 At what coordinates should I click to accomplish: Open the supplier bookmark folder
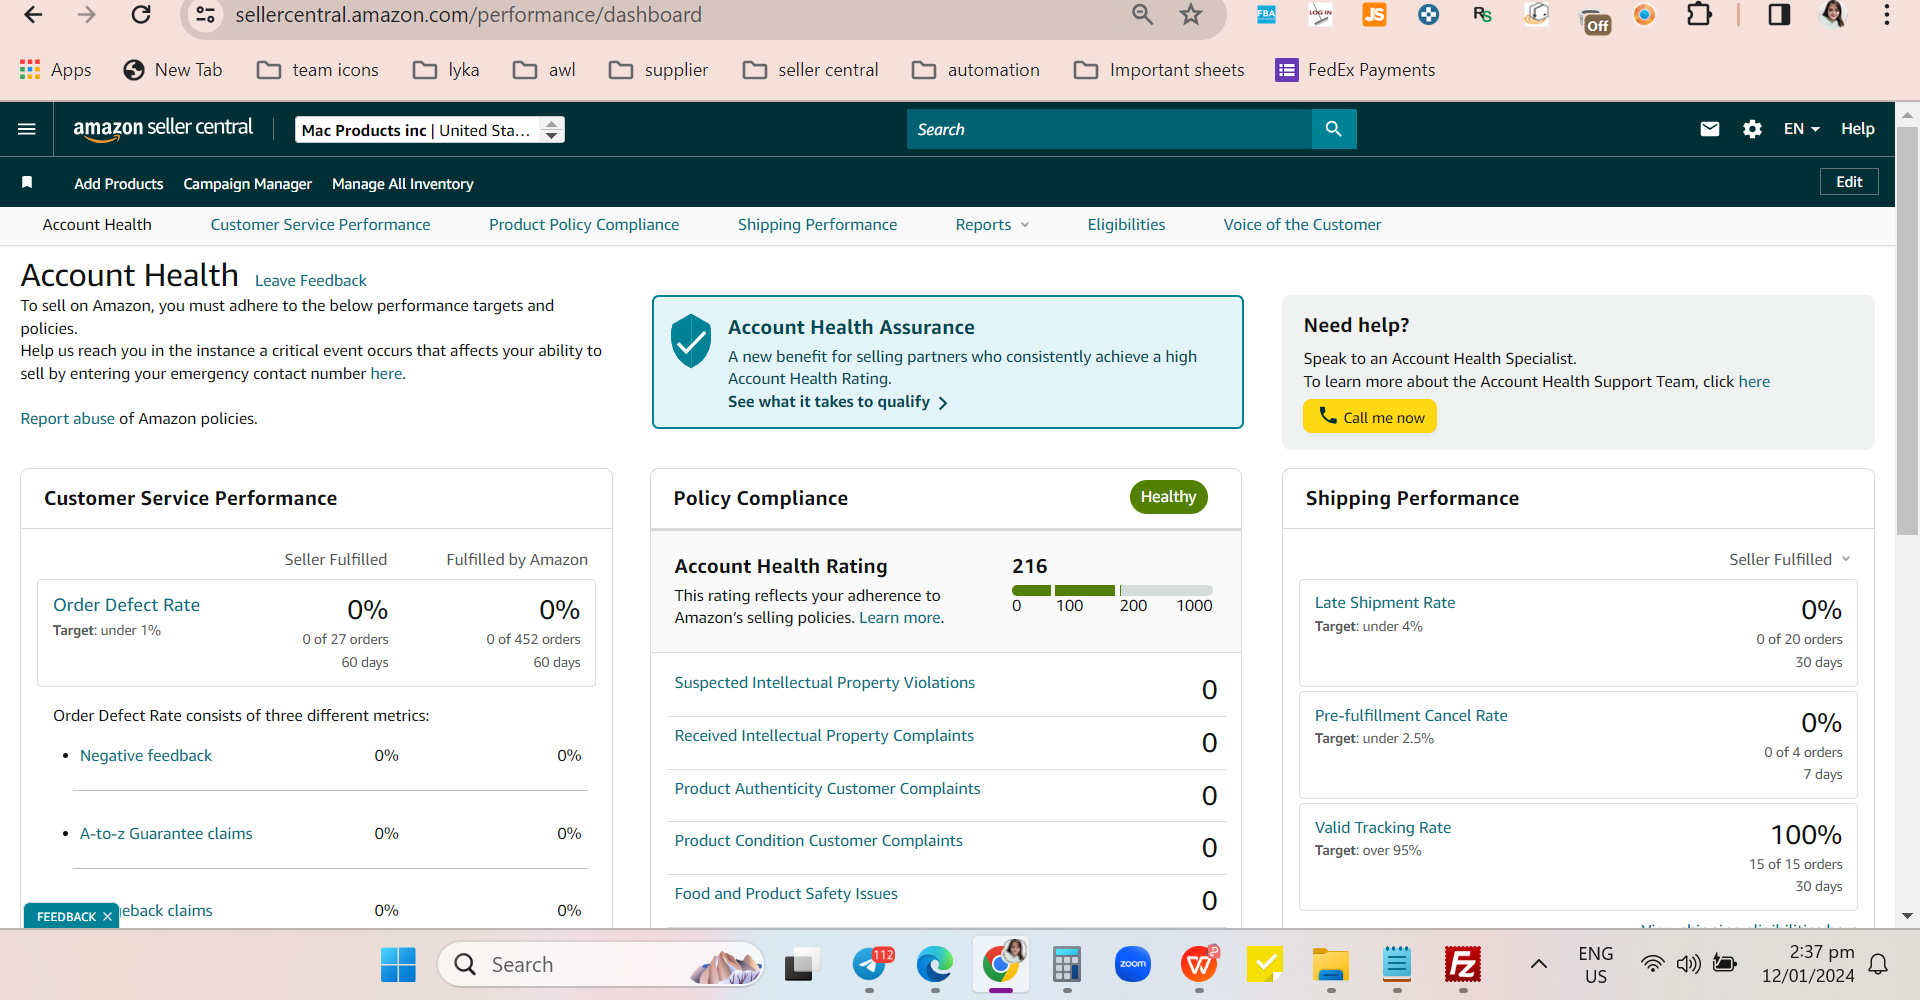(659, 70)
